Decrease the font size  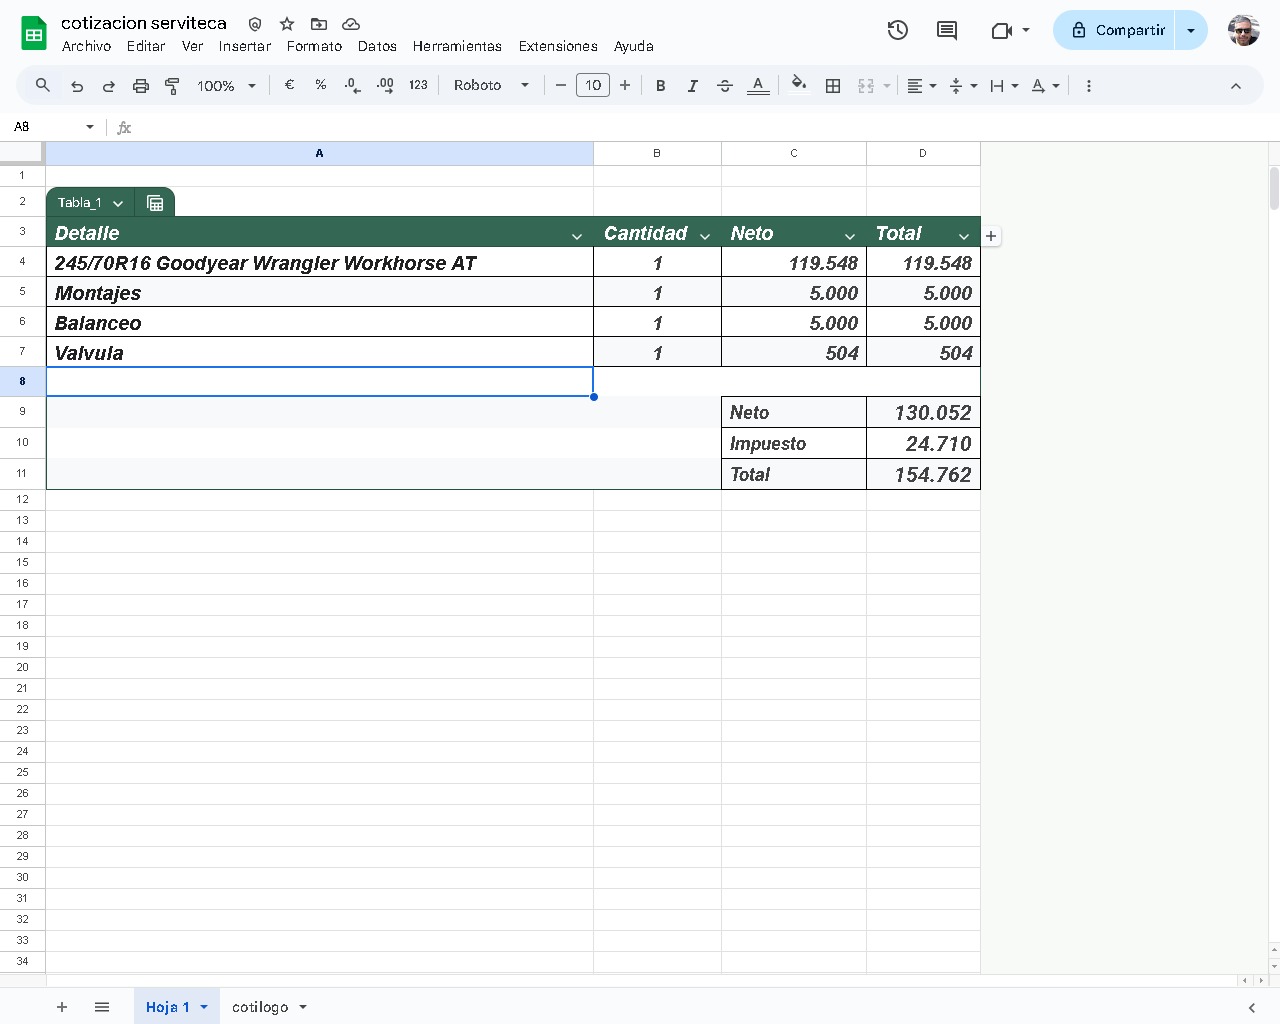tap(561, 86)
